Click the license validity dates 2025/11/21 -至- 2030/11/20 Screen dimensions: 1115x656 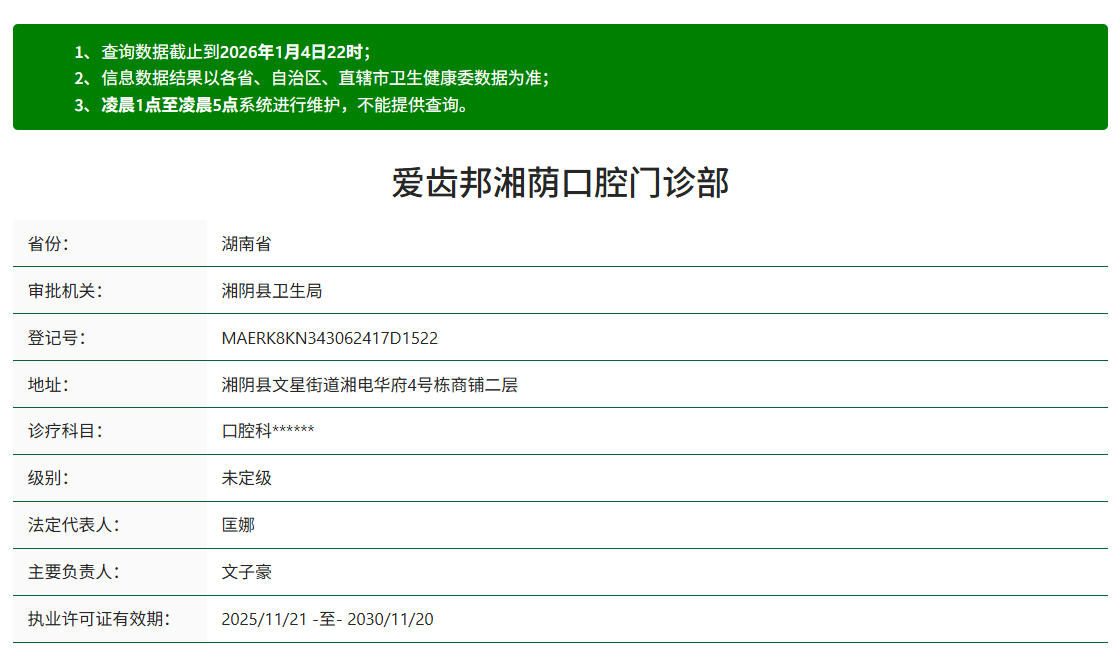pyautogui.click(x=327, y=619)
